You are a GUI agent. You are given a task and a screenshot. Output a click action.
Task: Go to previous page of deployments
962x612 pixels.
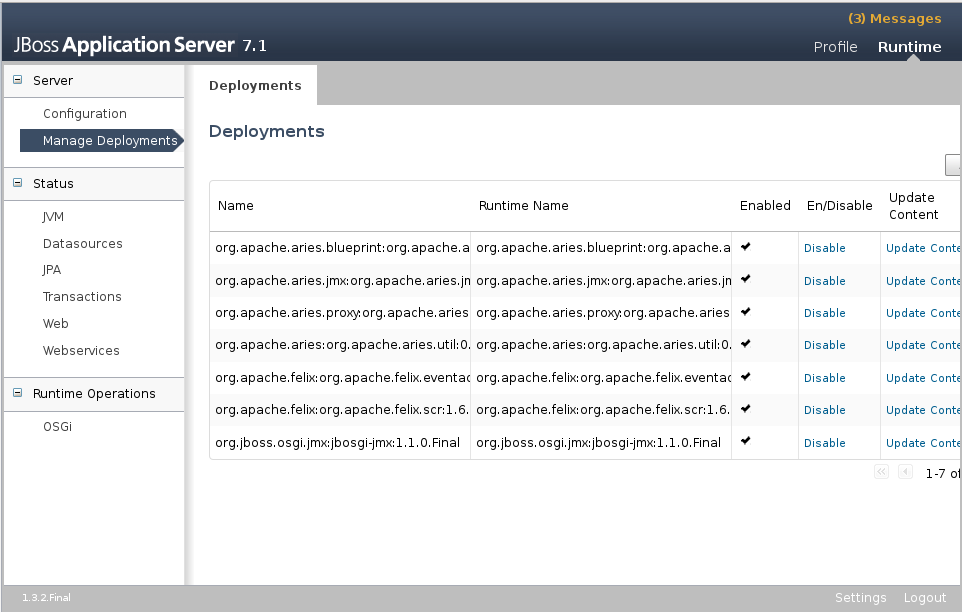pyautogui.click(x=905, y=472)
